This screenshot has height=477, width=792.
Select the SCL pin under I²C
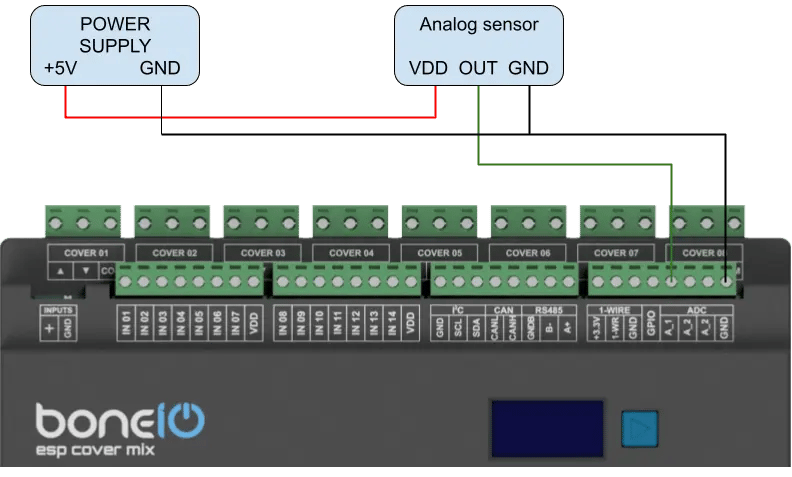point(457,329)
